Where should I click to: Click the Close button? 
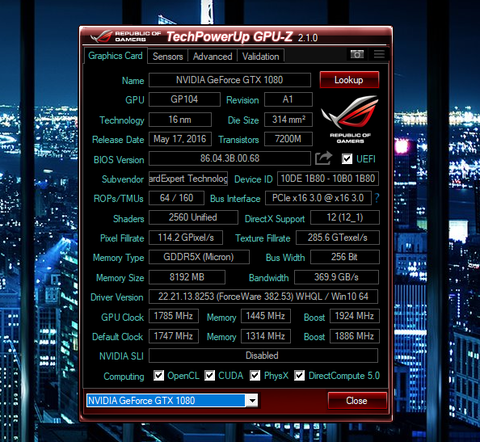[x=357, y=400]
